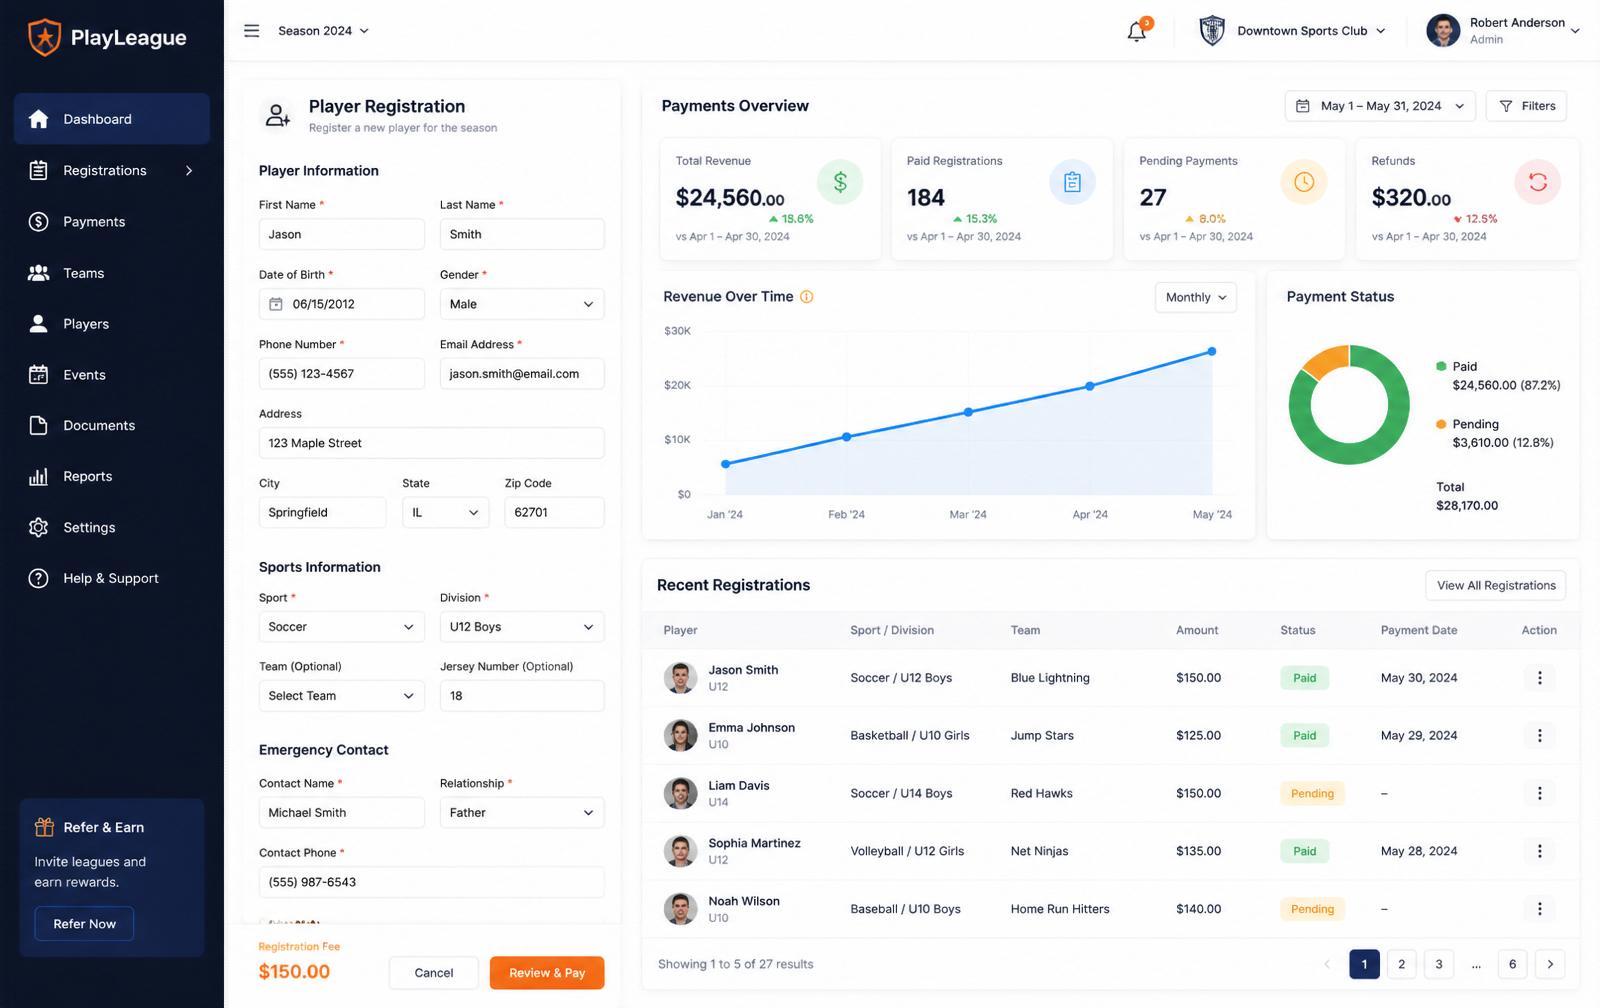Click the Email Address input field

coord(522,374)
